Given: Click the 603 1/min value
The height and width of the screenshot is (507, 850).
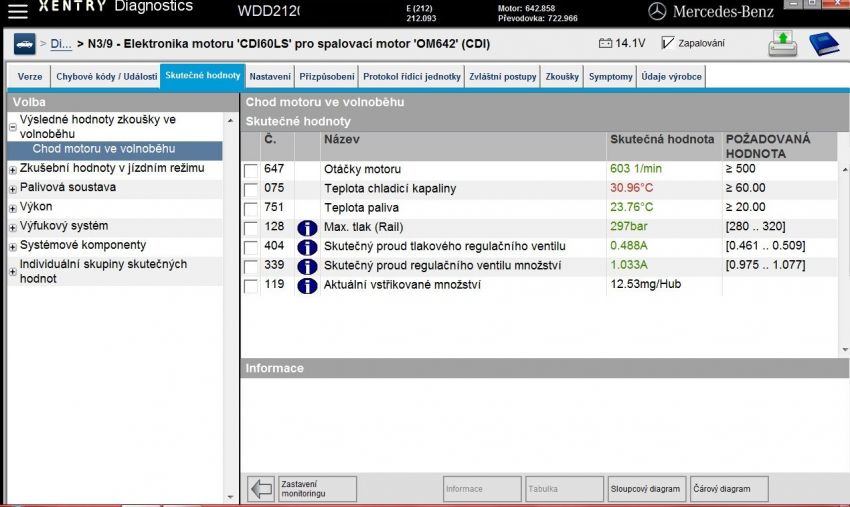Looking at the screenshot, I should pyautogui.click(x=636, y=169).
